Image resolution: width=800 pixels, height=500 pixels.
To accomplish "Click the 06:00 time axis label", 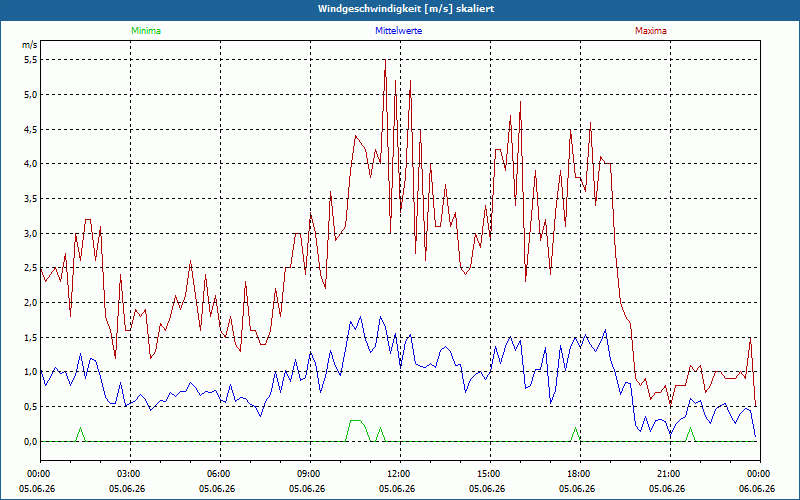I will coord(220,474).
